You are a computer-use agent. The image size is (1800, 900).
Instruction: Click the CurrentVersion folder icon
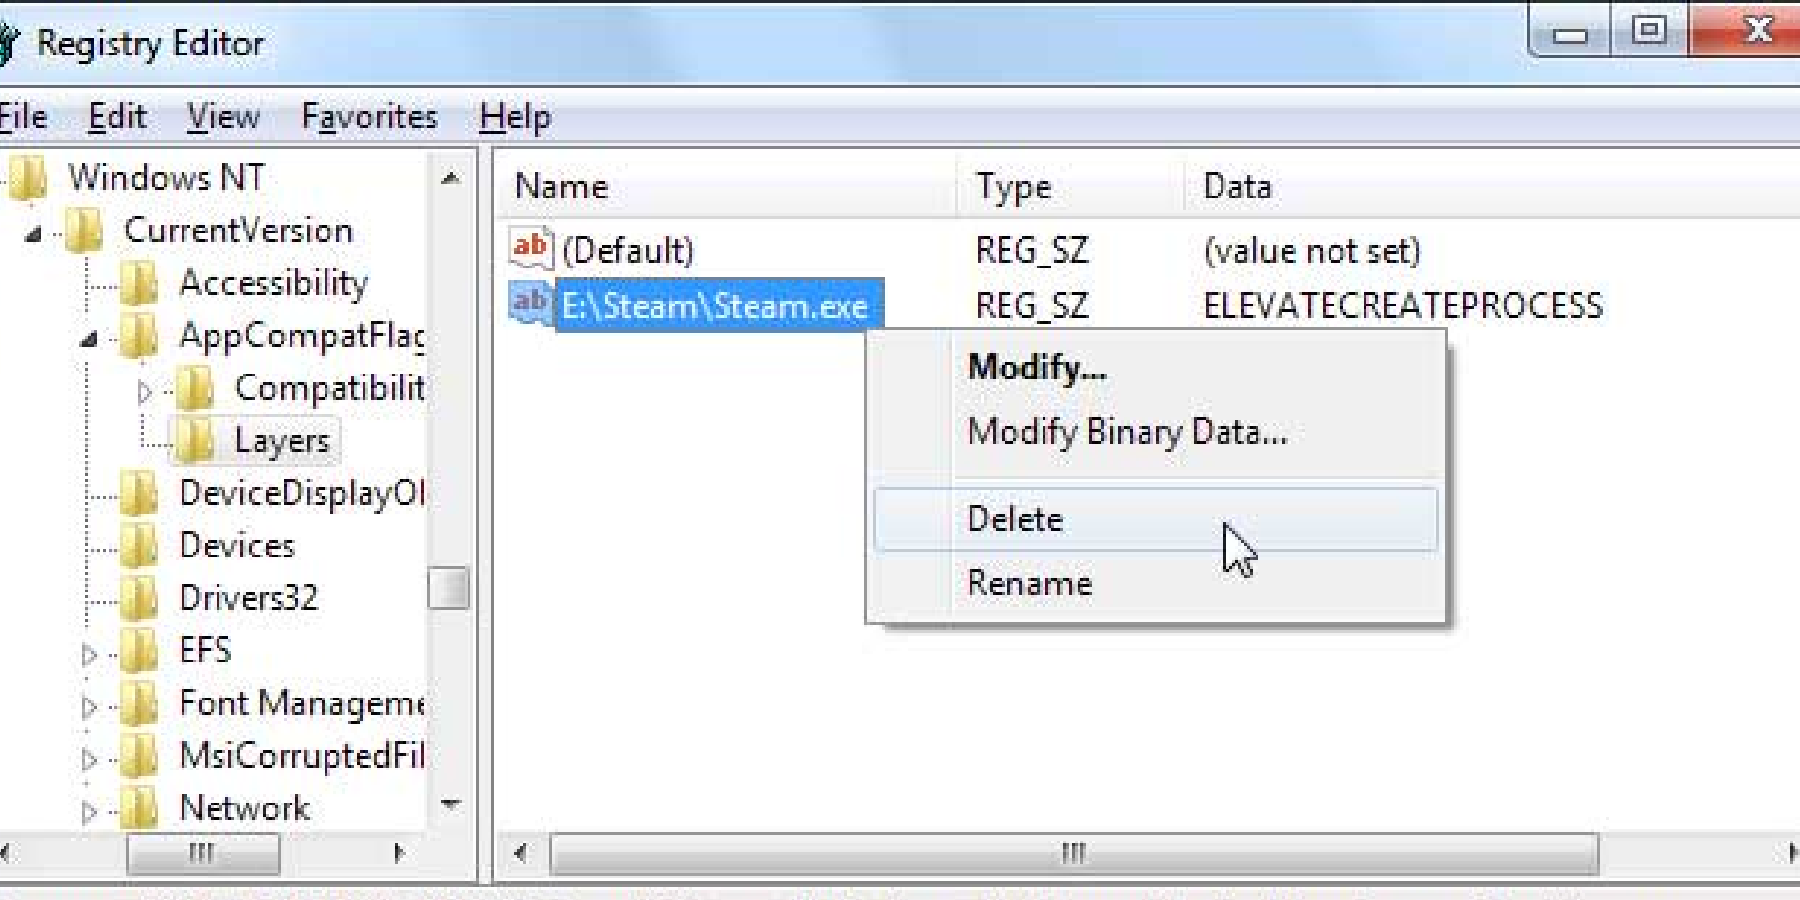84,231
